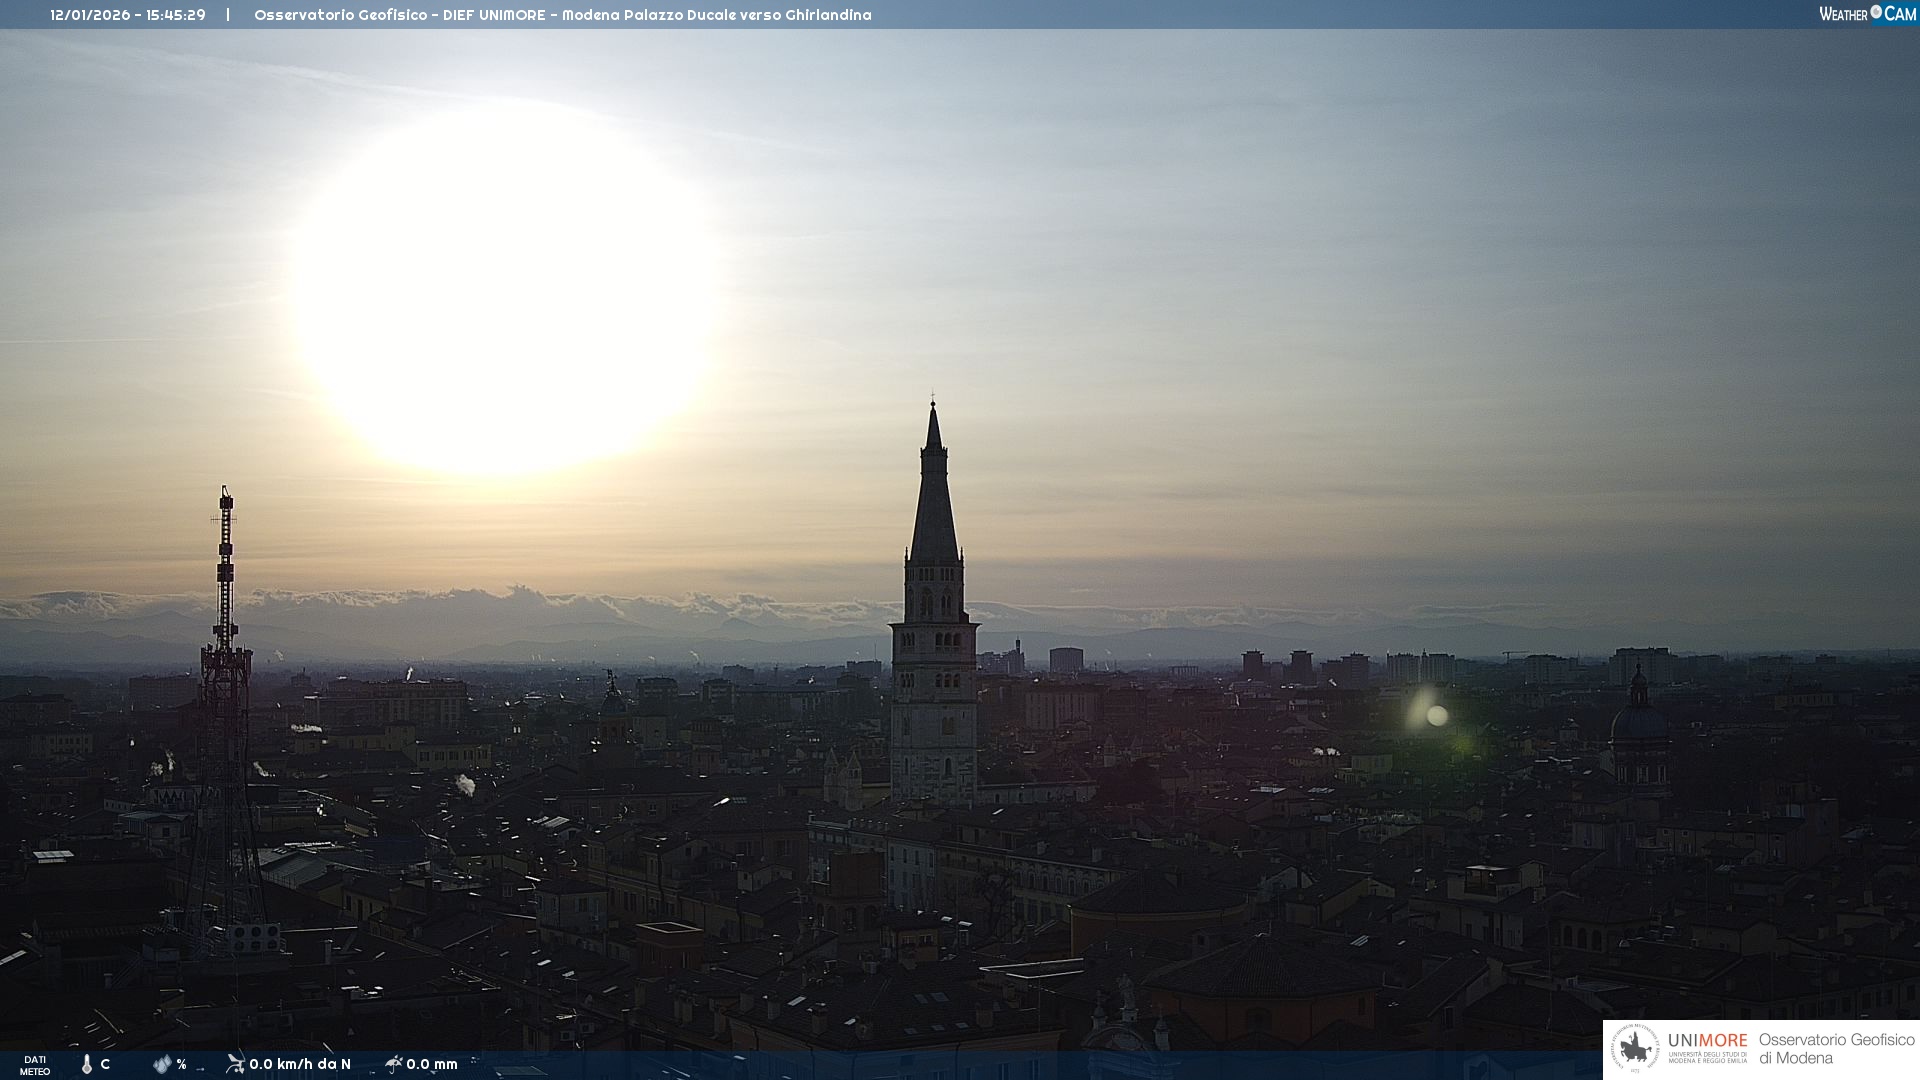Click the humidity percent symbol
Screen dimensions: 1920x1080
[181, 1064]
